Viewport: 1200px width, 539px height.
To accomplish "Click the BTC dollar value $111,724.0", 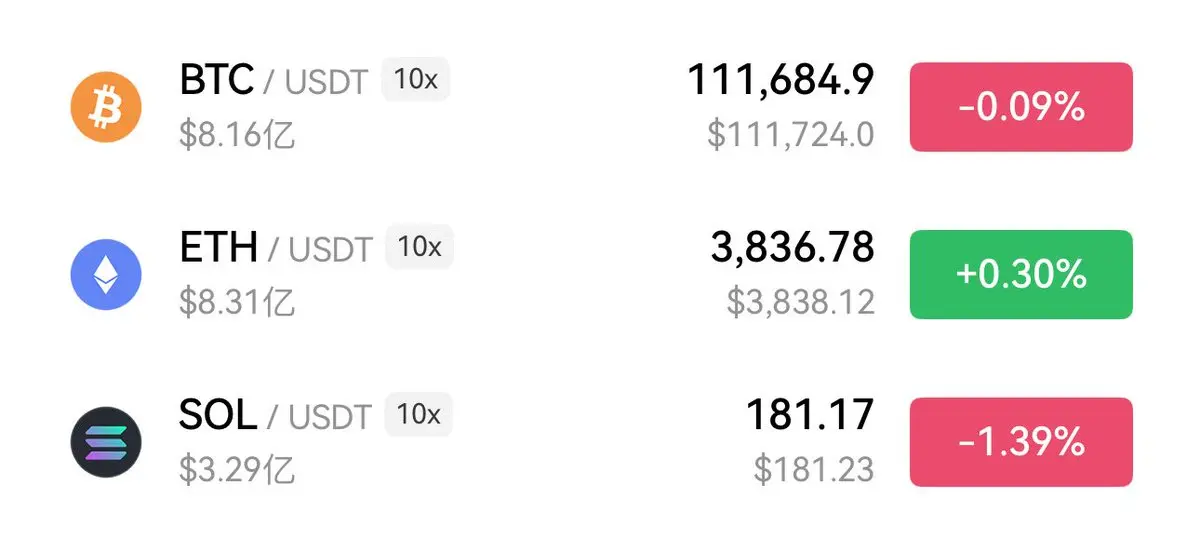I will point(791,134).
